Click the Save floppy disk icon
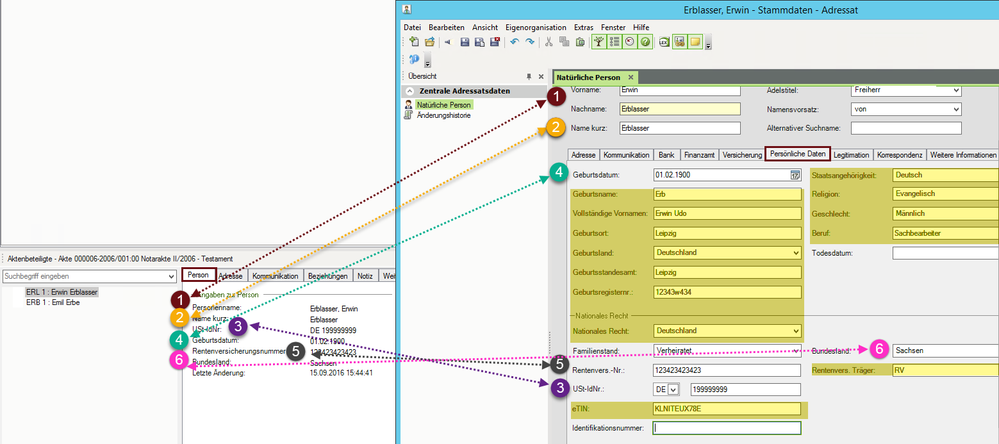This screenshot has height=444, width=999. pyautogui.click(x=464, y=42)
